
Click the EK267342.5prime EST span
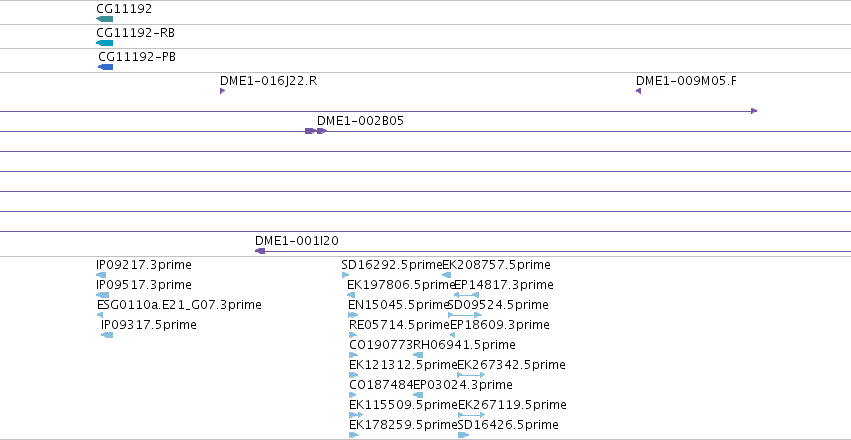point(471,375)
